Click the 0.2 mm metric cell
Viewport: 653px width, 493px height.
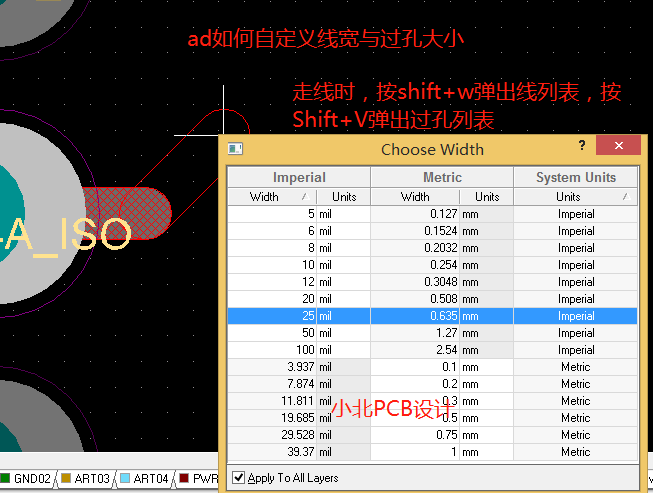pos(415,384)
